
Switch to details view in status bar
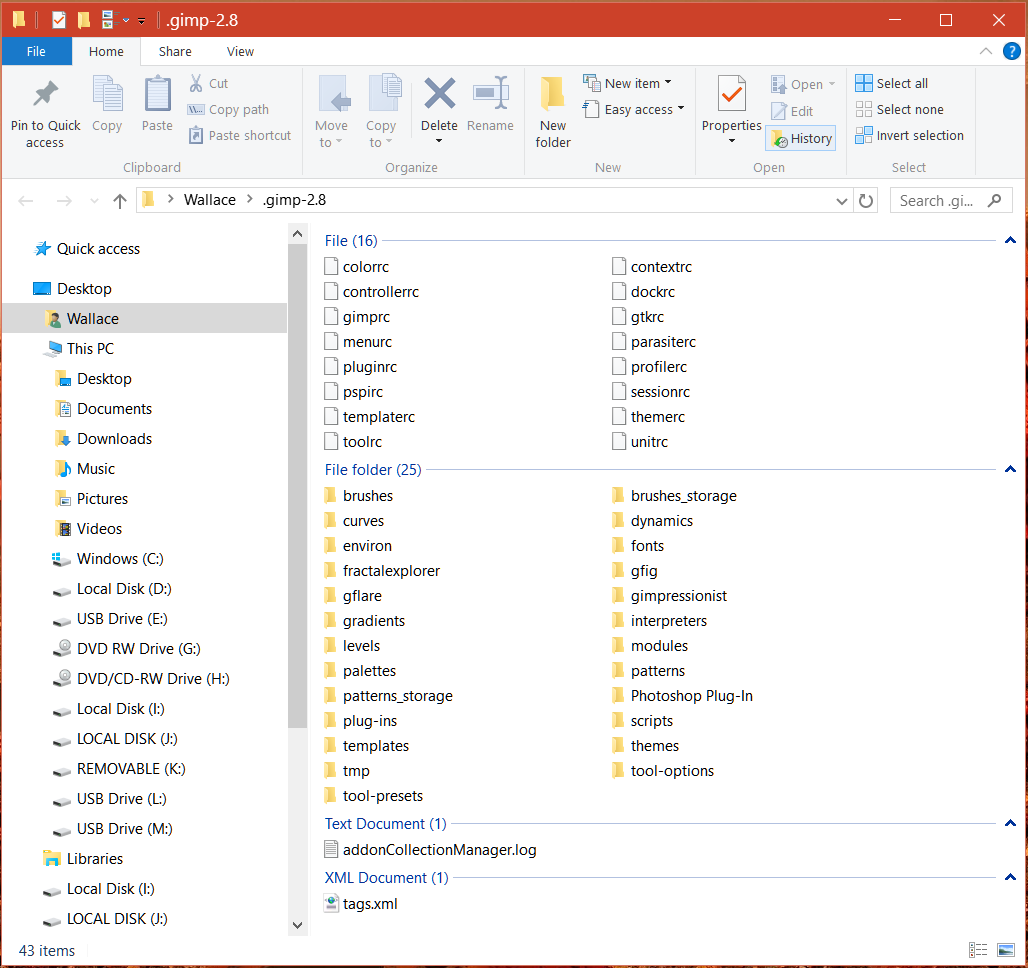tap(978, 950)
